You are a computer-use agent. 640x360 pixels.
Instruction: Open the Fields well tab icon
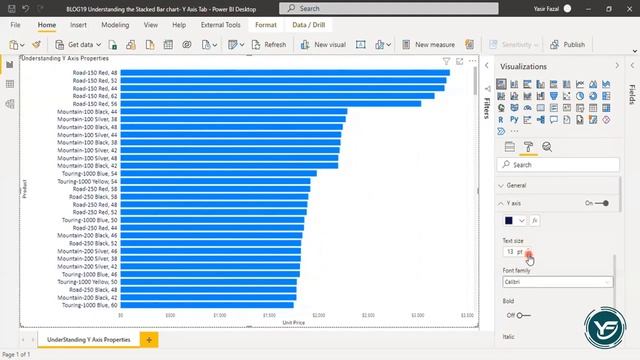[x=509, y=147]
